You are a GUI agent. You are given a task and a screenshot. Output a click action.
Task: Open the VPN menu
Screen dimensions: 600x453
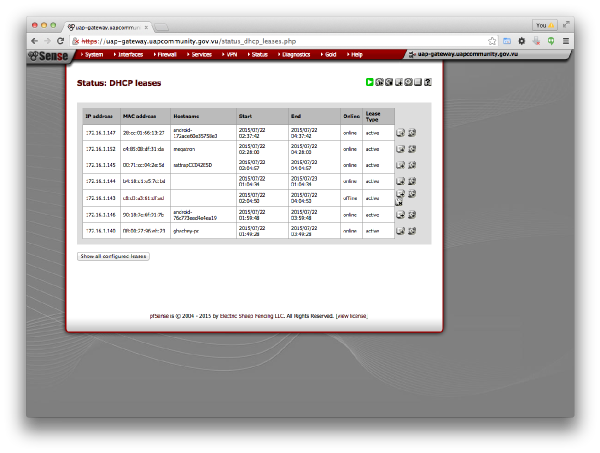(230, 55)
